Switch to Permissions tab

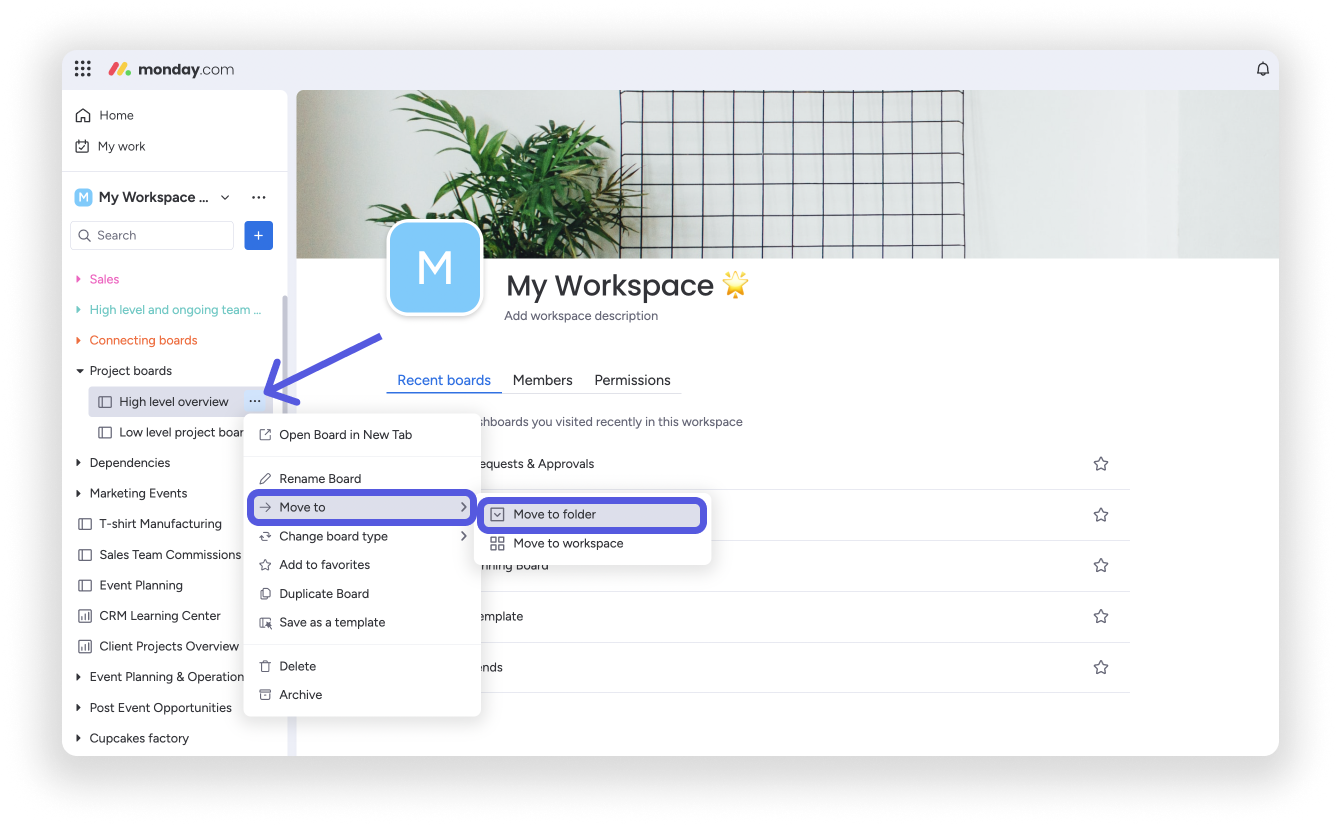632,380
